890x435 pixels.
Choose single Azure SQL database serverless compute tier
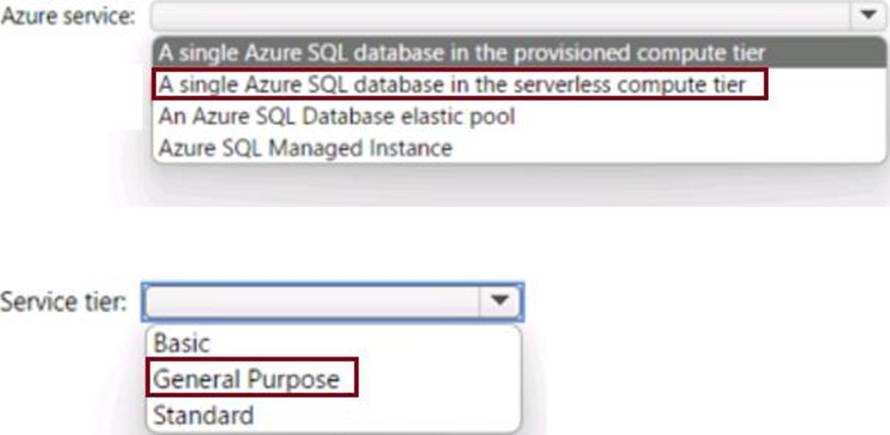[x=459, y=85]
